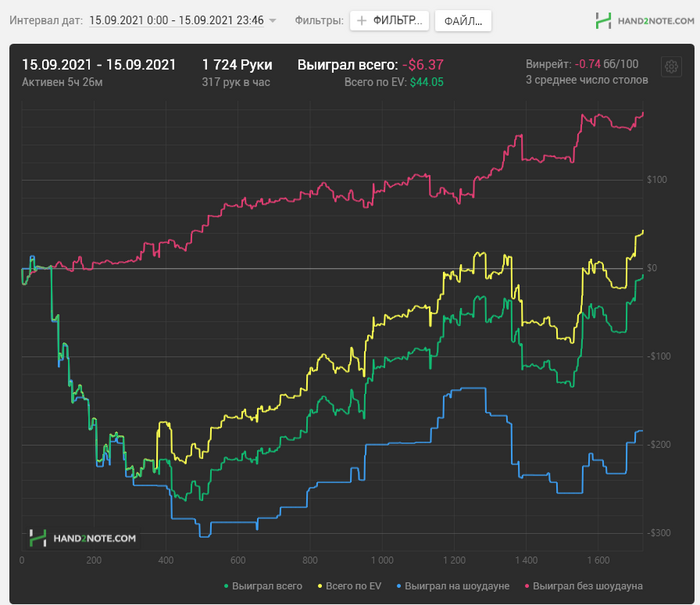700x605 pixels.
Task: Open the chart settings gear icon
Action: coord(671,67)
